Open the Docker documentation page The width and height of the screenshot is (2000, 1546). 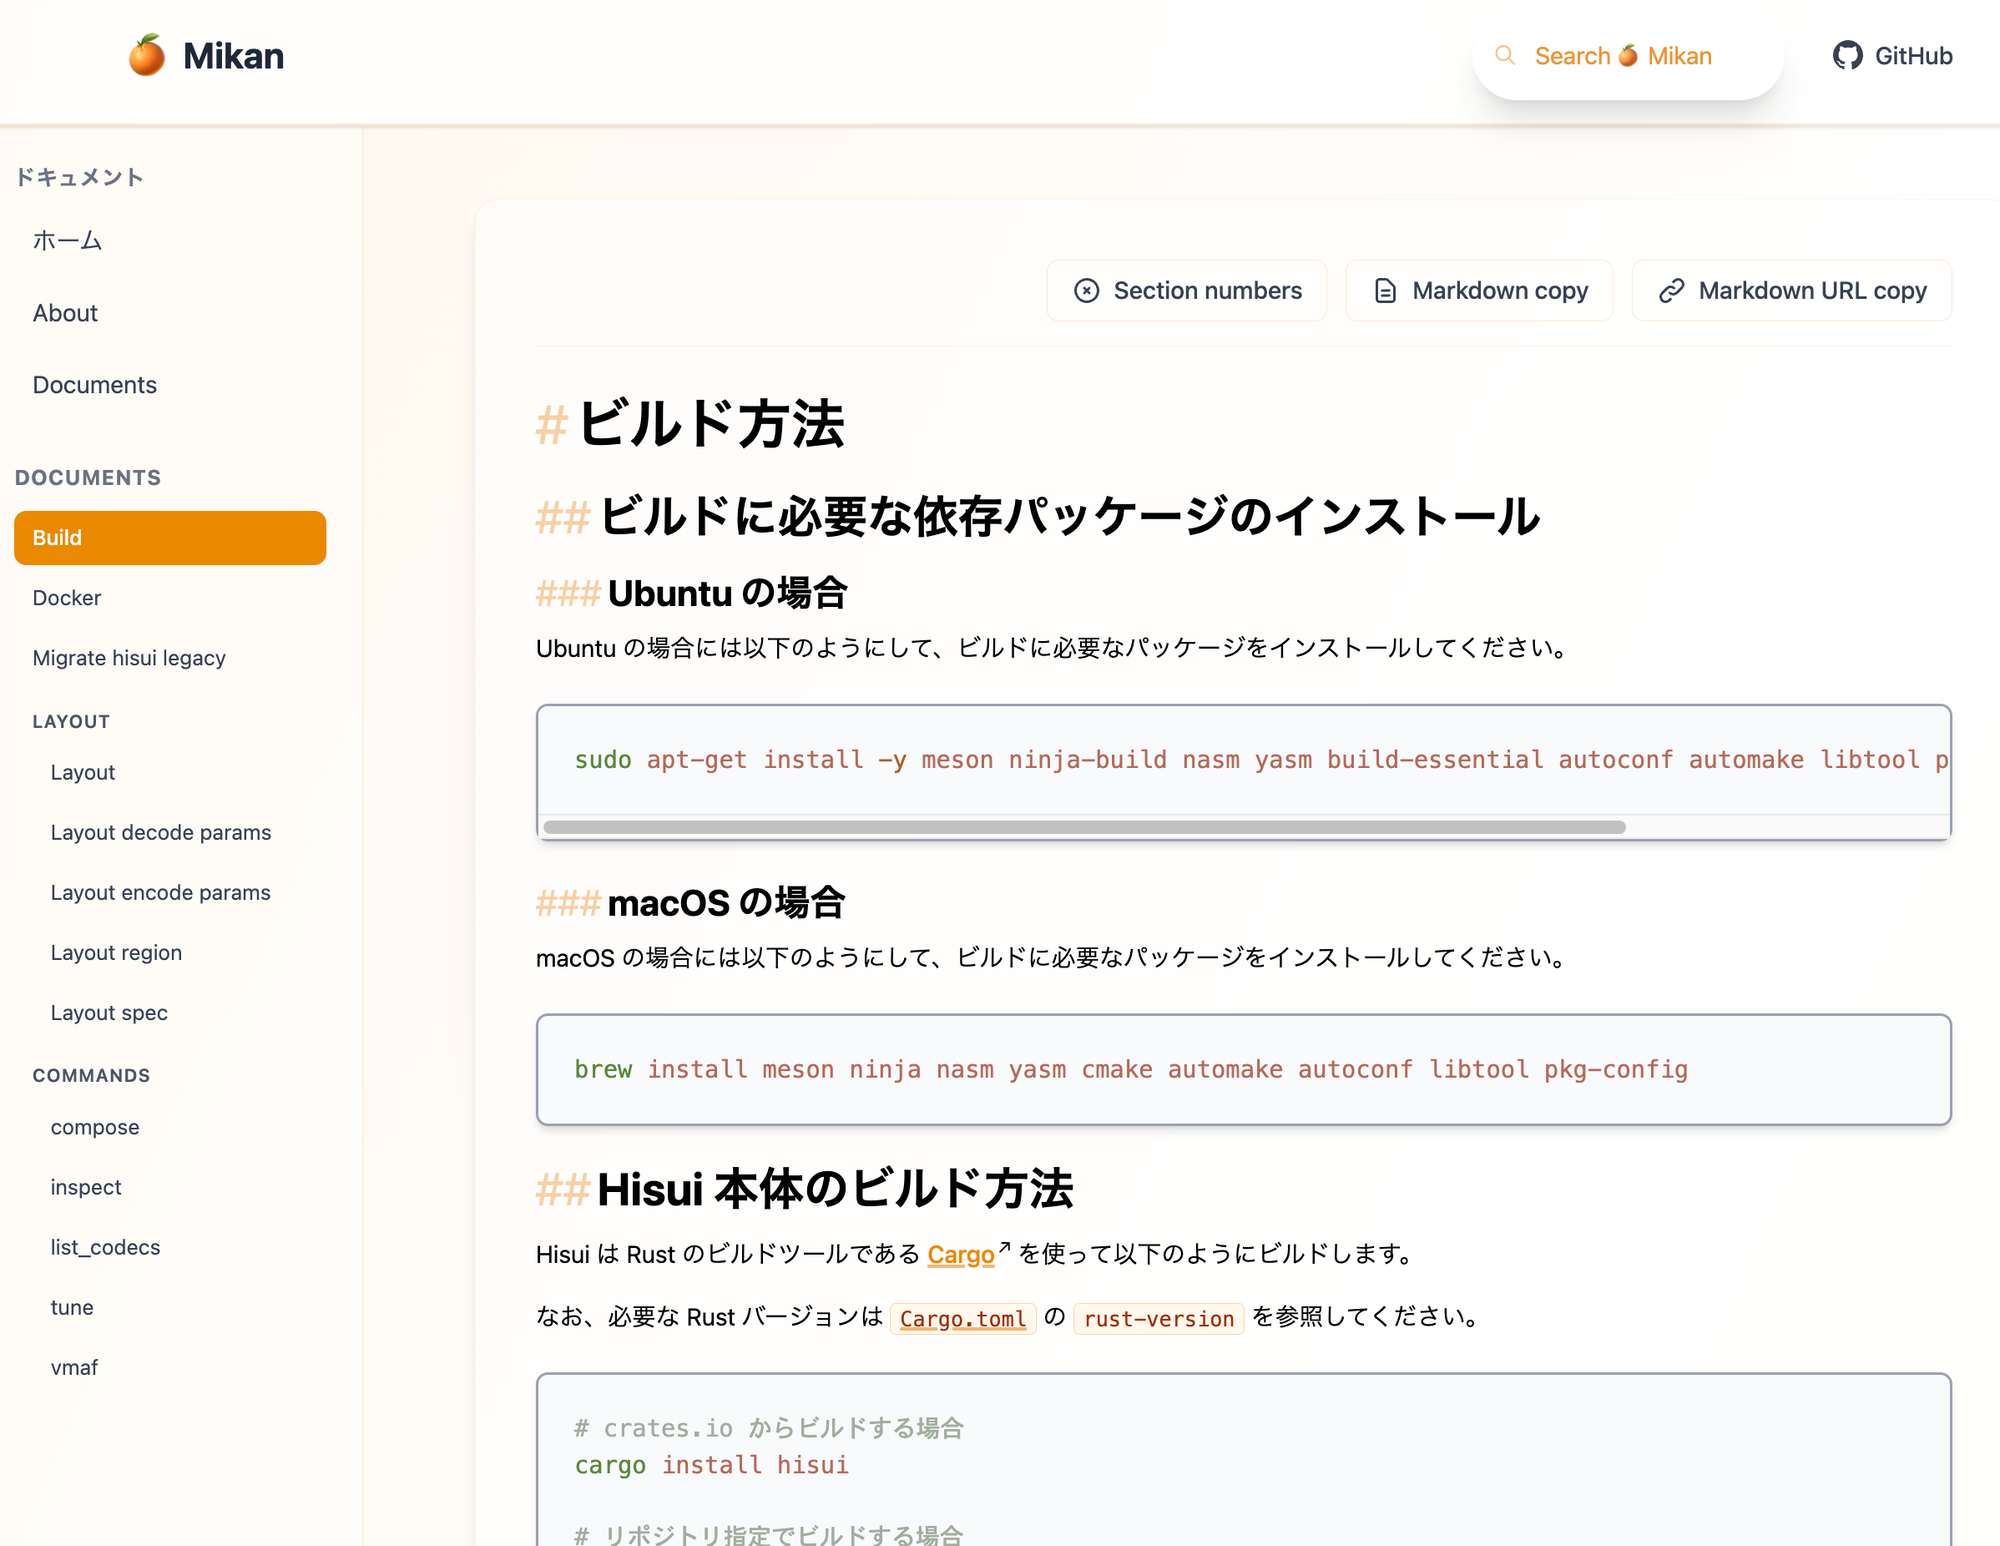point(67,598)
